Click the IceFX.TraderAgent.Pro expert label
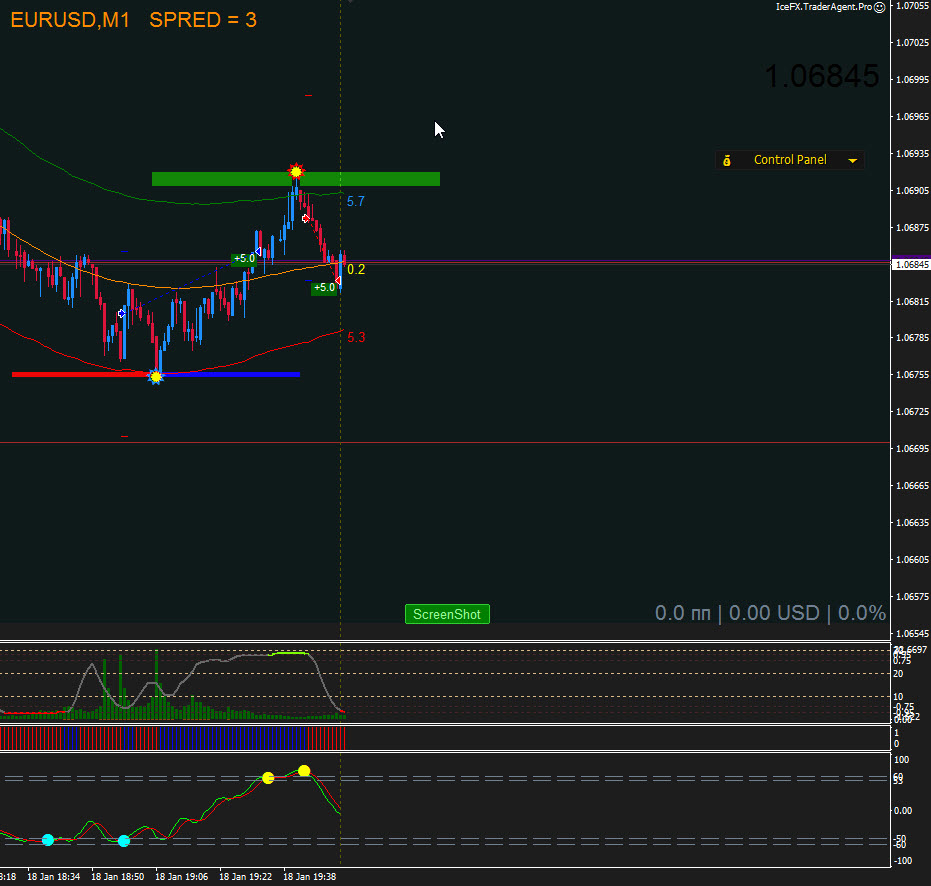Screen dimensions: 931x886 tap(824, 7)
